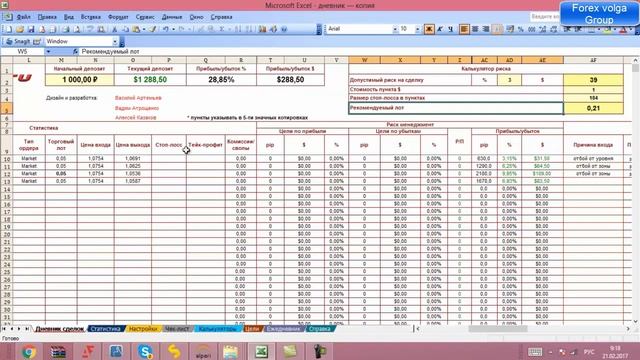Toggle Align Left button
The image size is (640, 360).
coord(464,29)
